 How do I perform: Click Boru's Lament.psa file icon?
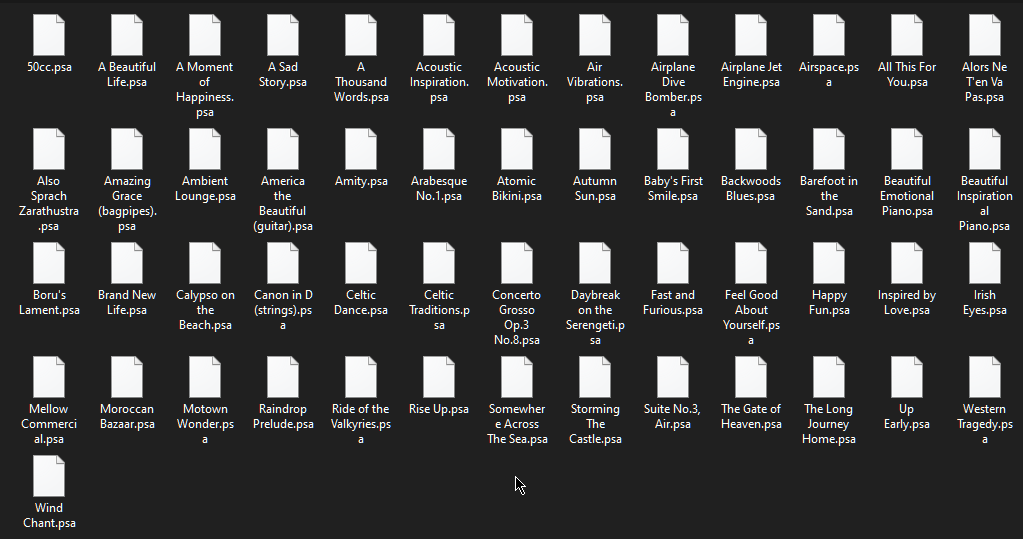coord(49,264)
